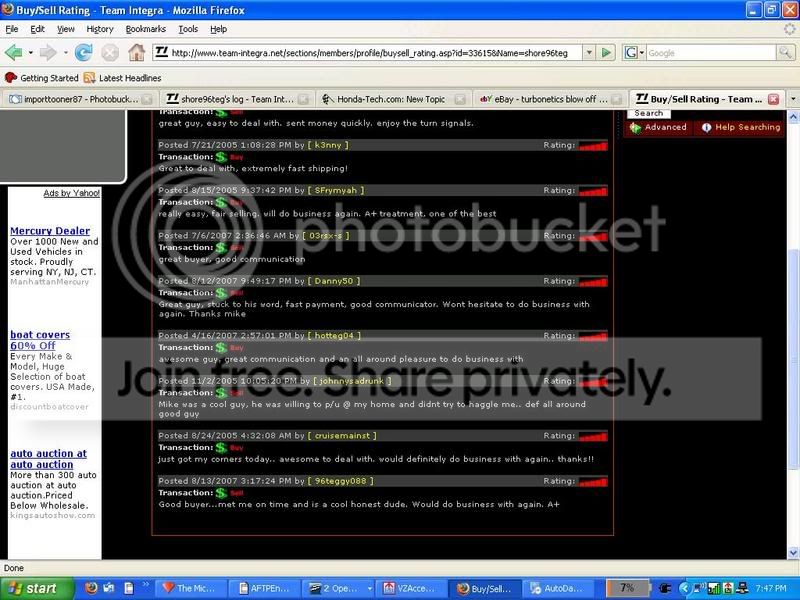Open the Back history dropdown arrow
Image resolution: width=800 pixels, height=600 pixels.
(31, 52)
